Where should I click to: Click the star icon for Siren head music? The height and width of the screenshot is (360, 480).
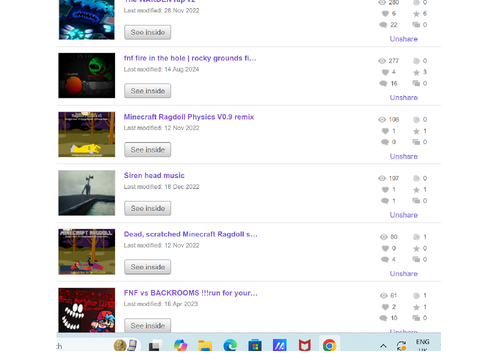416,190
